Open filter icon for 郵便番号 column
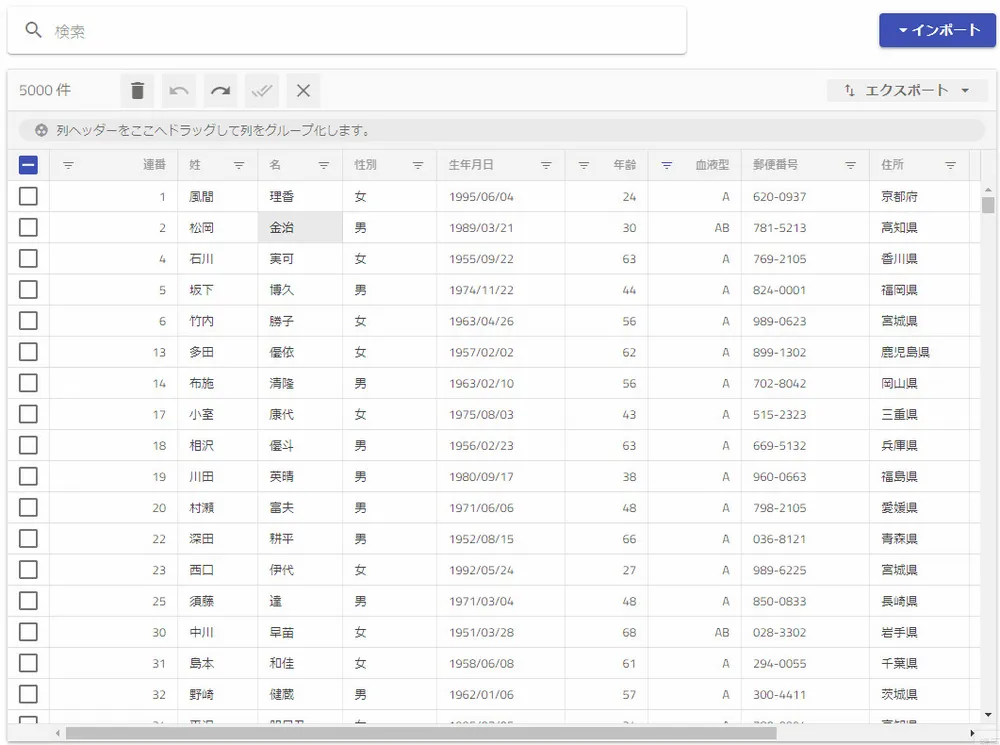The width and height of the screenshot is (1000, 745). 850,166
